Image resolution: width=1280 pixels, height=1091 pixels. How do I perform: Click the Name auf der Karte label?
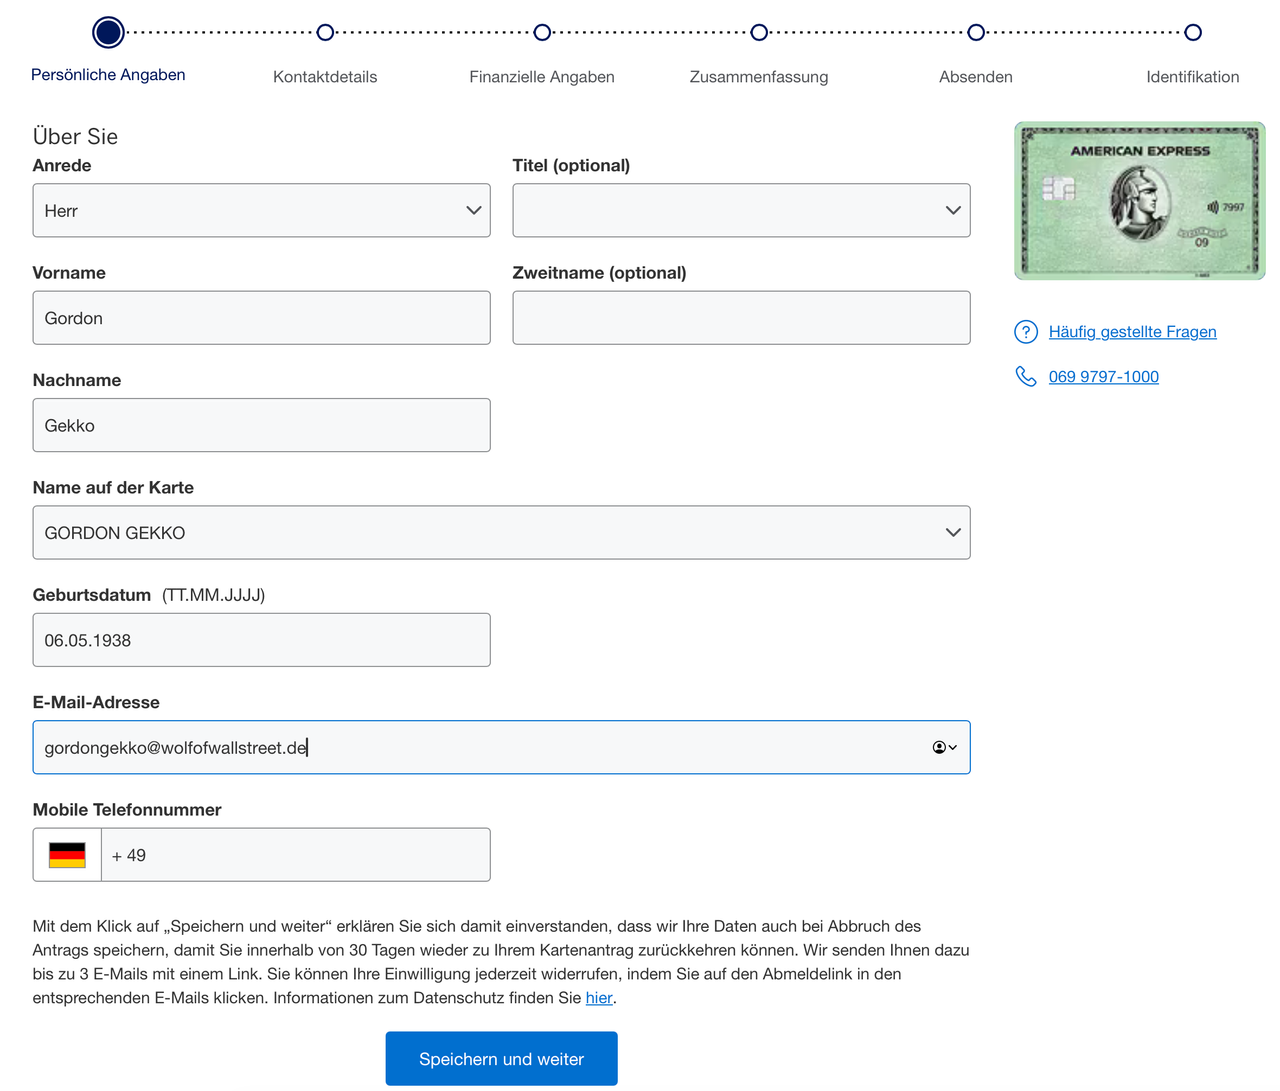coord(113,488)
